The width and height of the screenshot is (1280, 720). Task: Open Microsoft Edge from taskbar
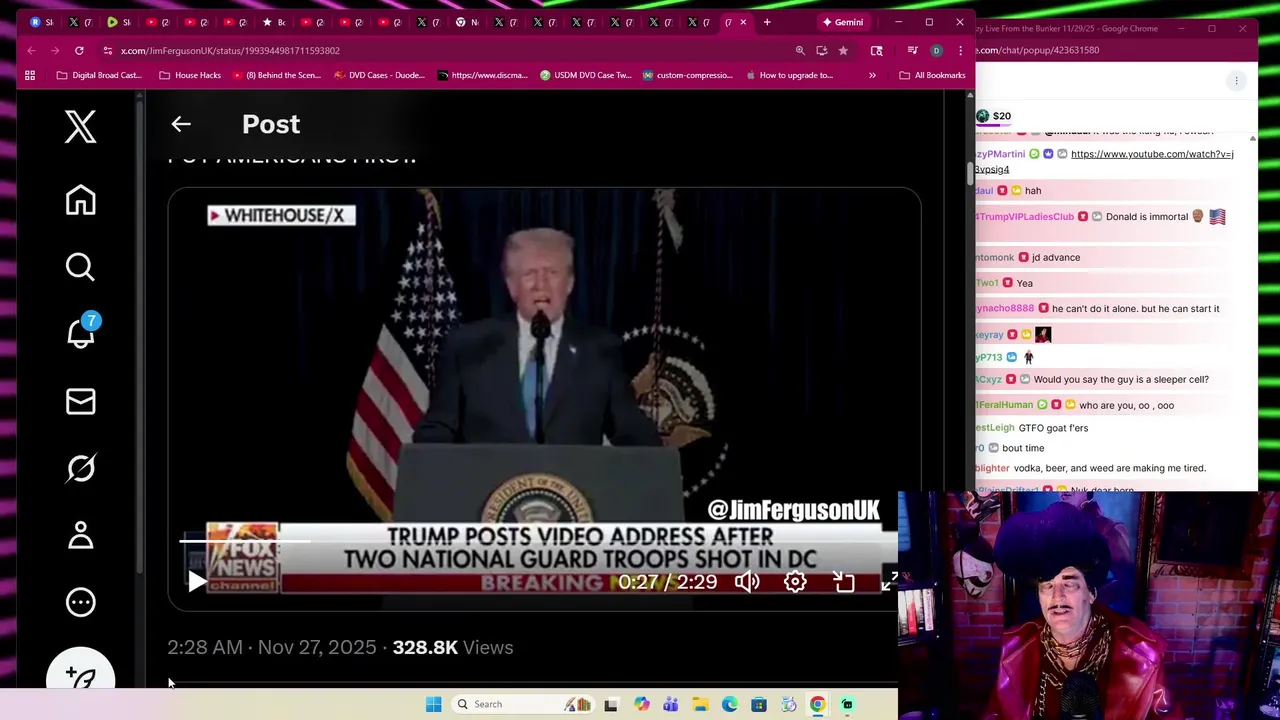tap(730, 704)
